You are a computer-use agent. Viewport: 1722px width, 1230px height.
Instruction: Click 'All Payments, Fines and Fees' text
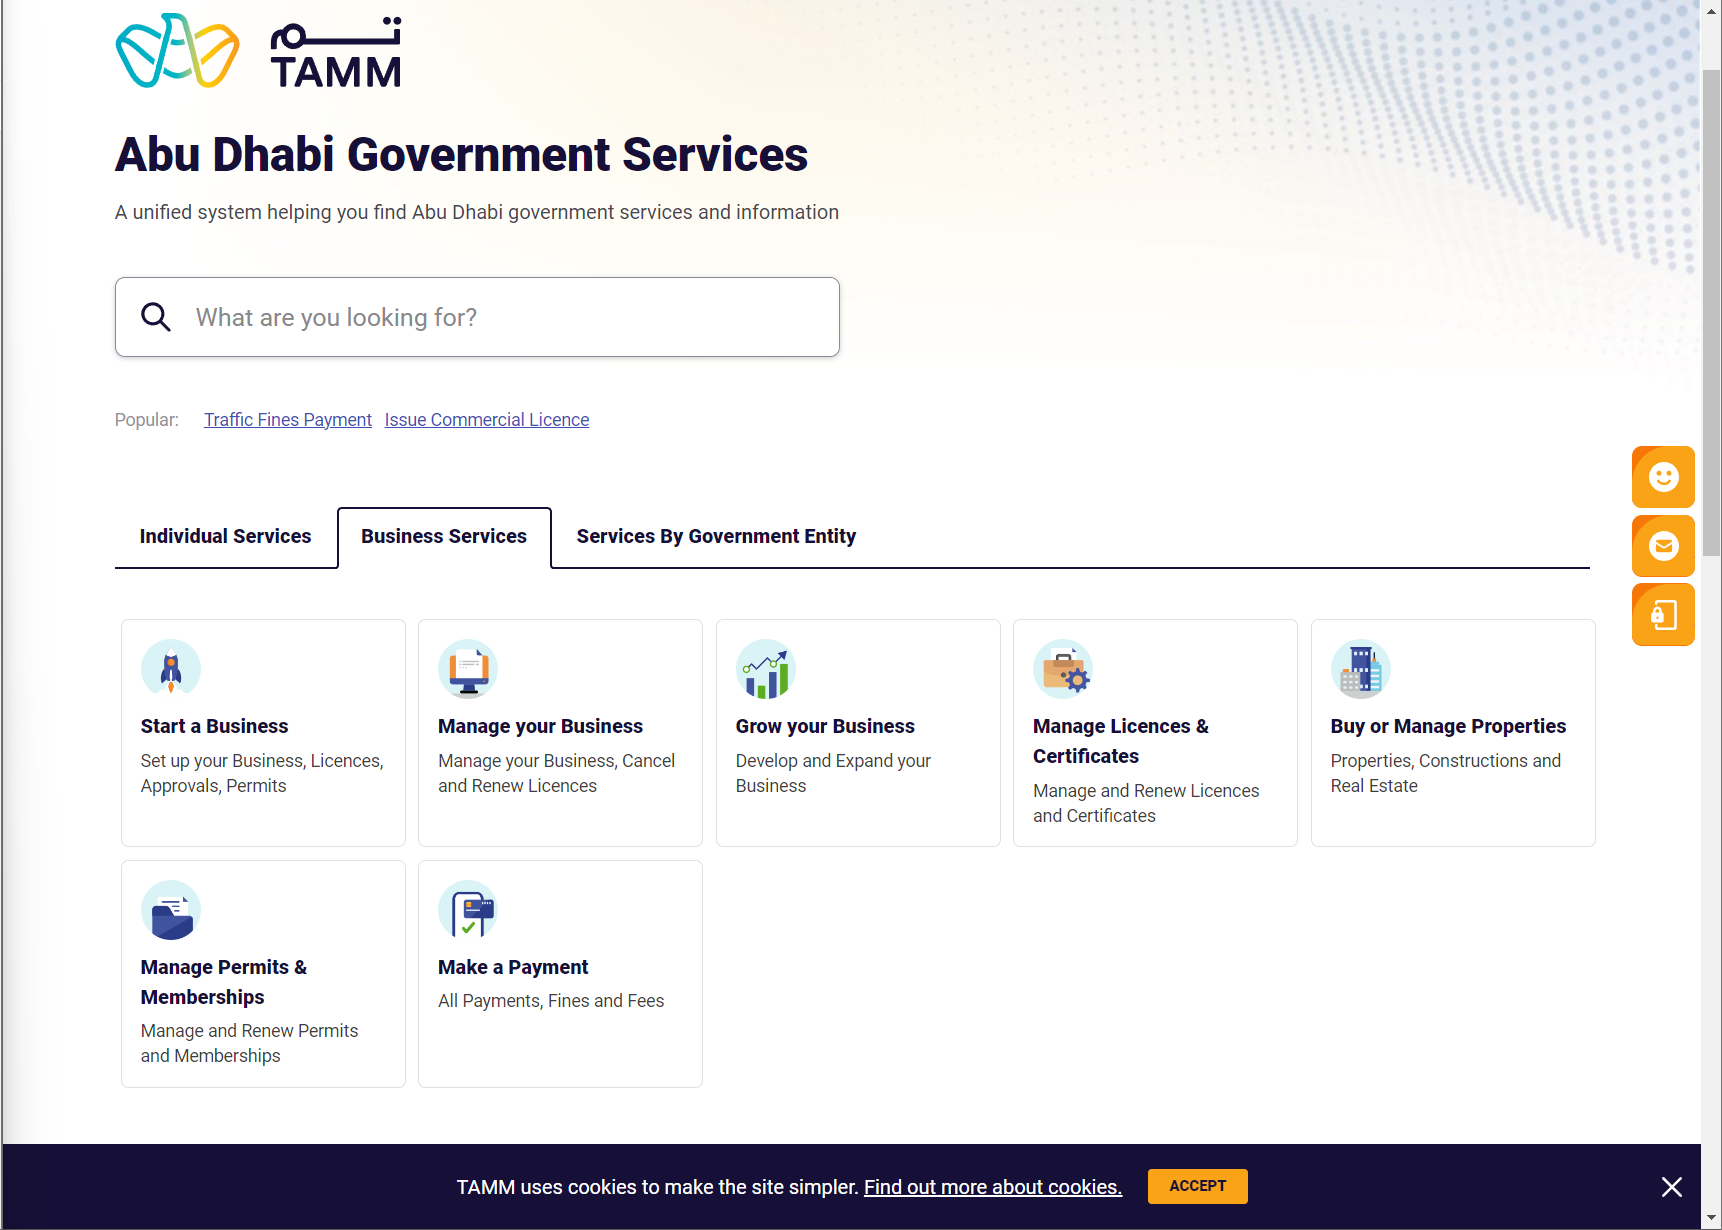[551, 1001]
